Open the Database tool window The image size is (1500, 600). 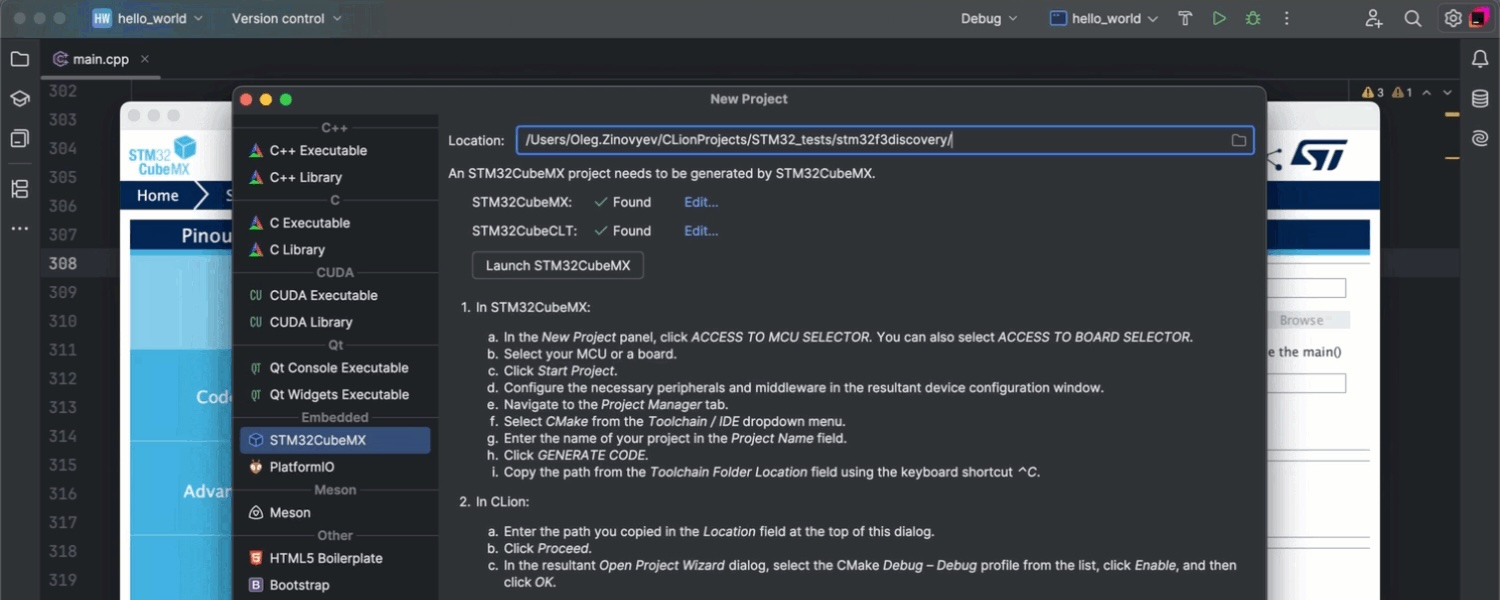[1480, 99]
